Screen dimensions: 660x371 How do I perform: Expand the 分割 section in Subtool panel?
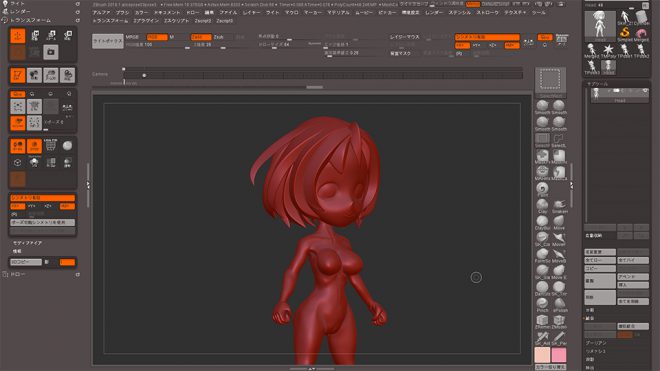pyautogui.click(x=590, y=310)
